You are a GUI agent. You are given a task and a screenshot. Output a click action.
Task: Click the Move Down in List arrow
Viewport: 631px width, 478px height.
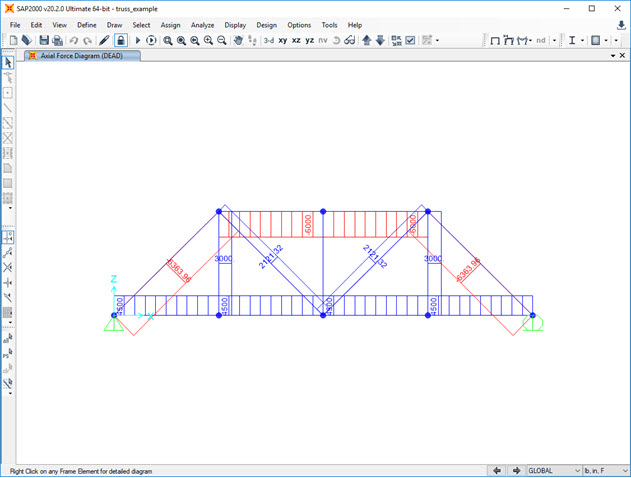[379, 40]
